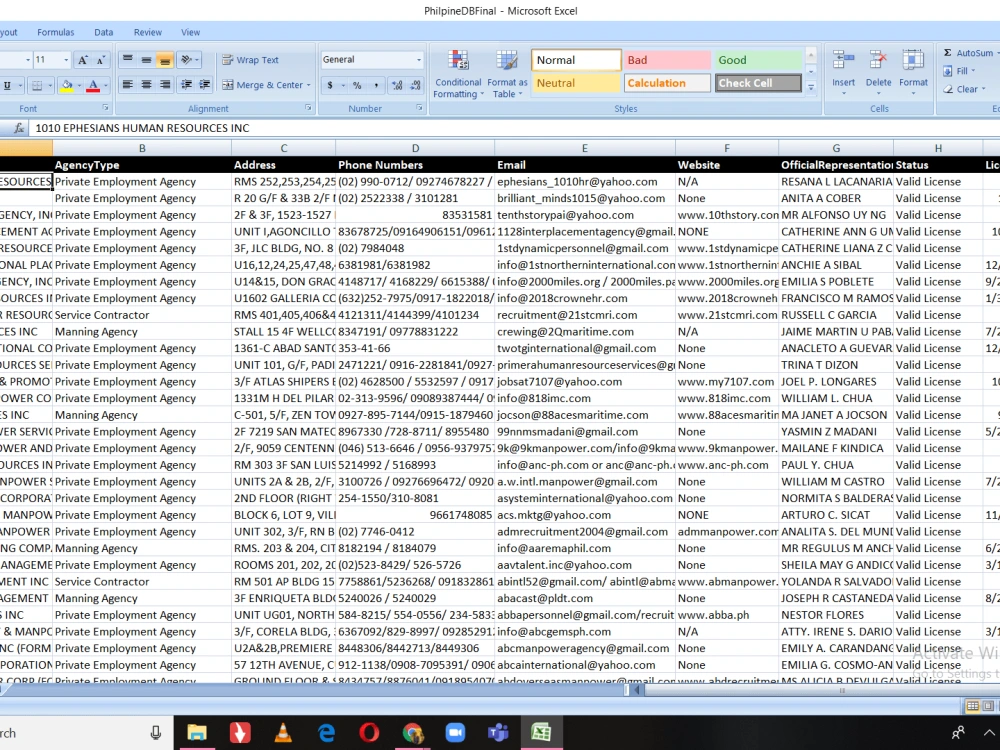This screenshot has width=1000, height=750.
Task: Apply the Calculation cell style
Action: 667,83
